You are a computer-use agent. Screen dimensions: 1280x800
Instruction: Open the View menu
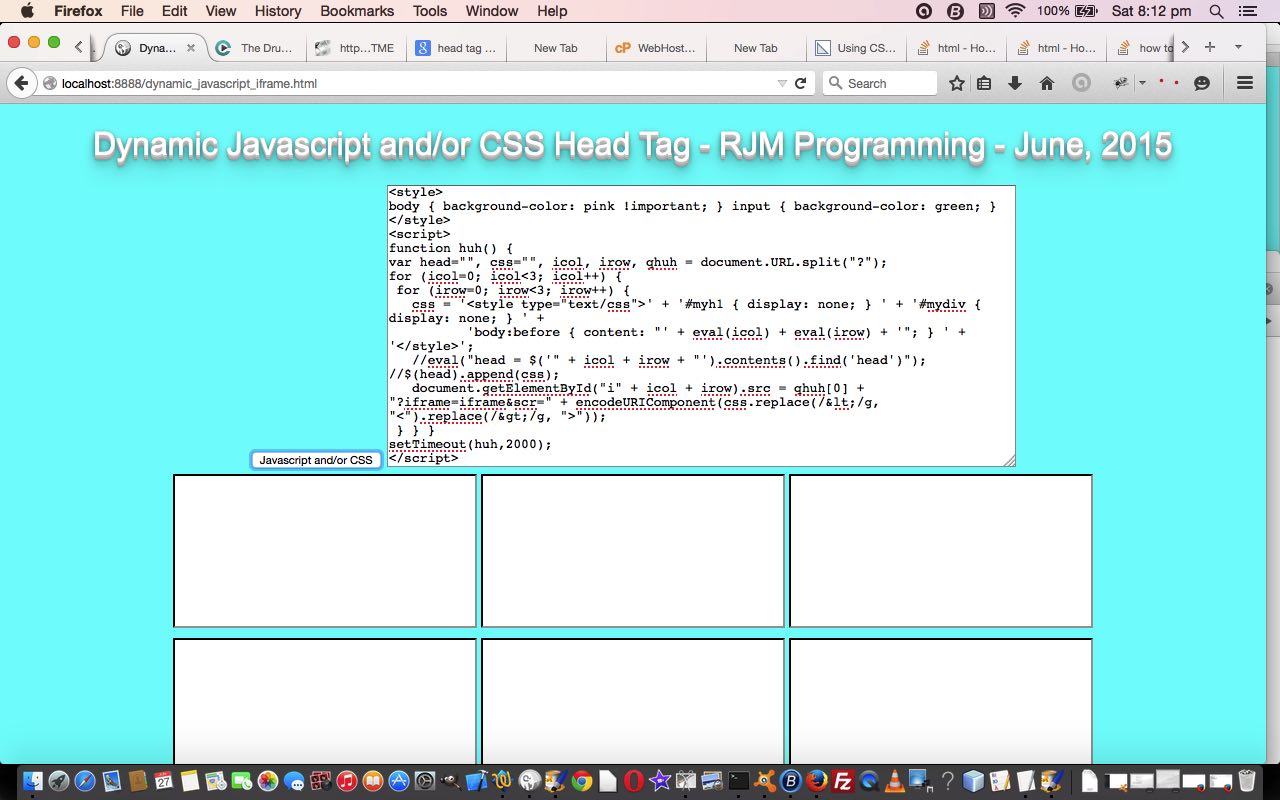point(221,11)
